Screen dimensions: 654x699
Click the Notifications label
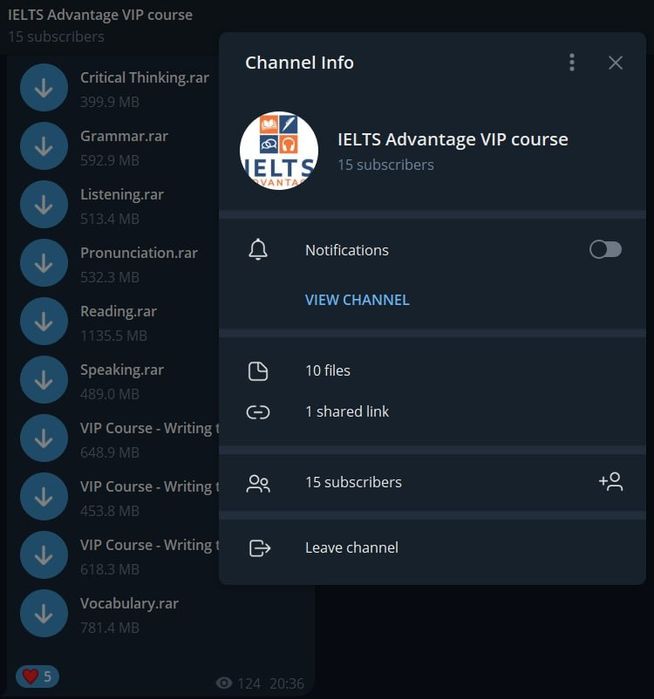[x=347, y=250]
